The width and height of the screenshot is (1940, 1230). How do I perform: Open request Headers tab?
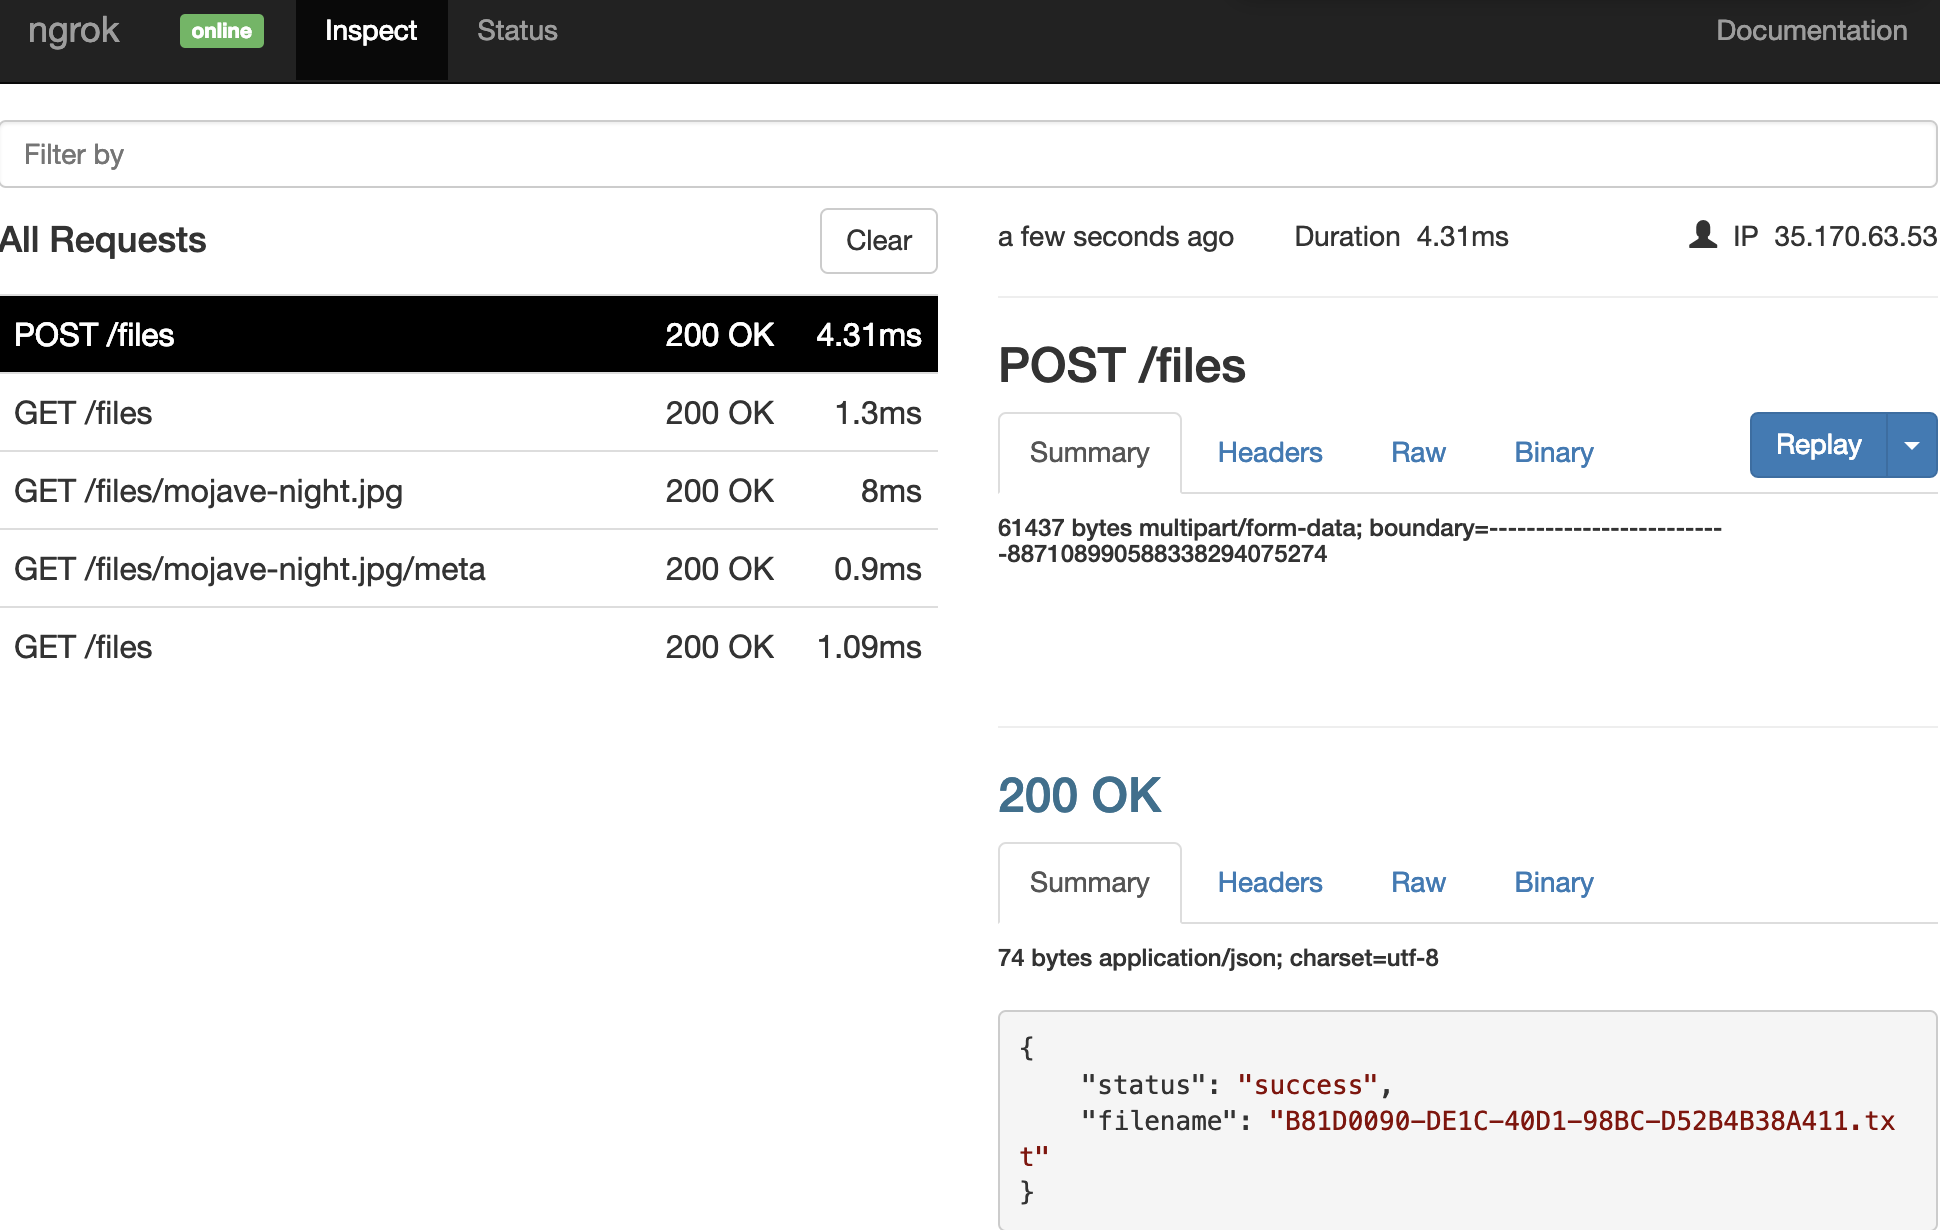tap(1269, 453)
